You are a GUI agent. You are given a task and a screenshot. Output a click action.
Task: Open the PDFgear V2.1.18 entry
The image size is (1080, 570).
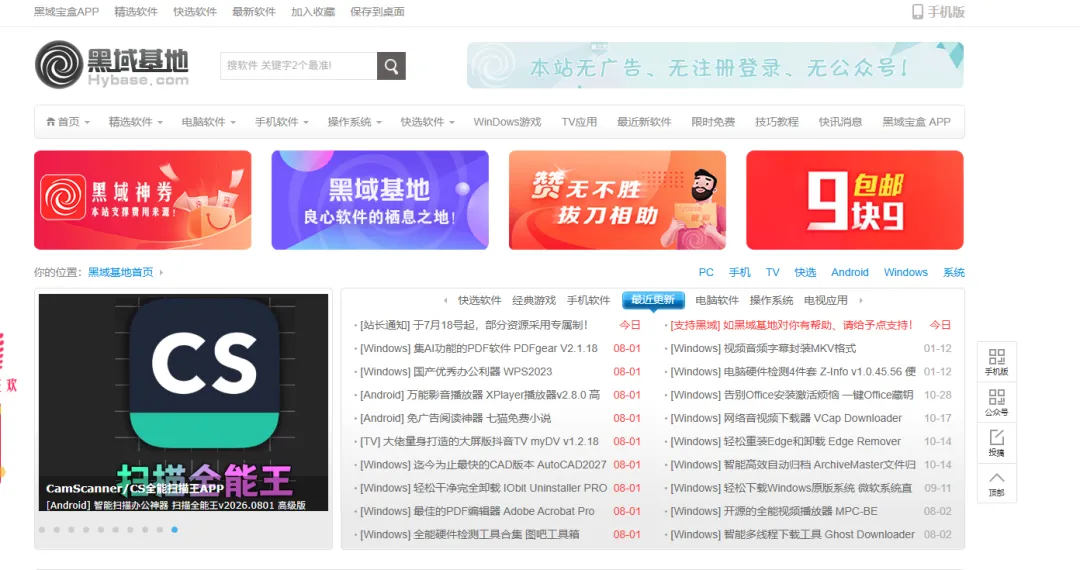pyautogui.click(x=479, y=348)
